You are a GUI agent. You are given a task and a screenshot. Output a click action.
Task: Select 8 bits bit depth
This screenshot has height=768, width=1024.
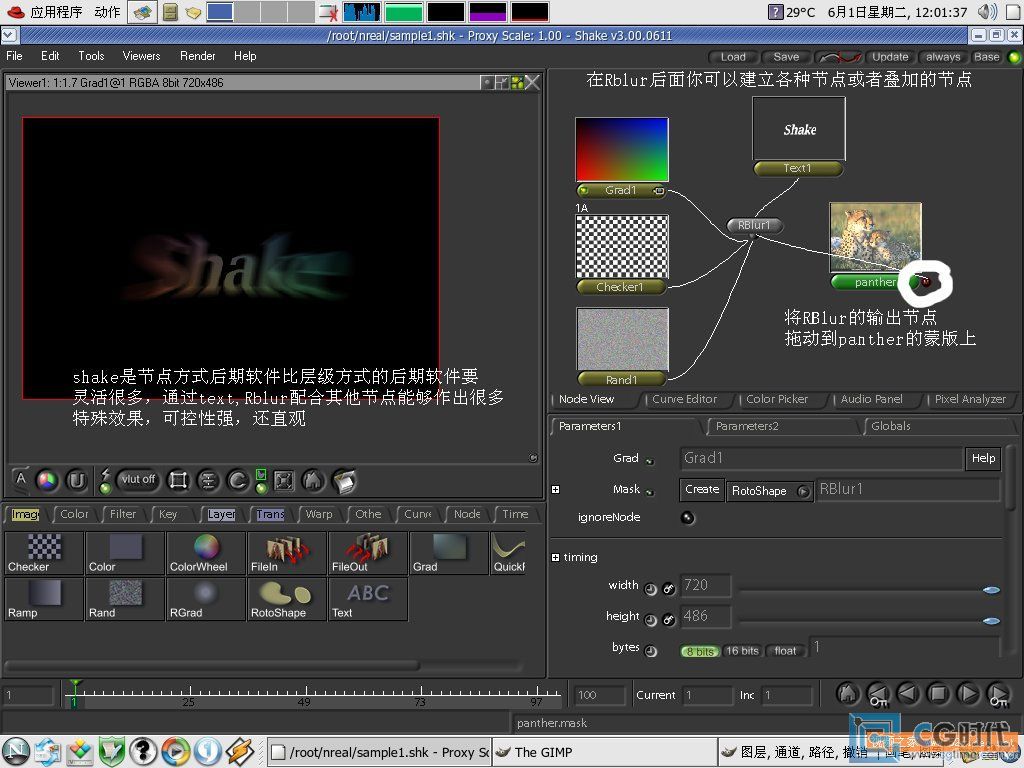click(x=700, y=651)
